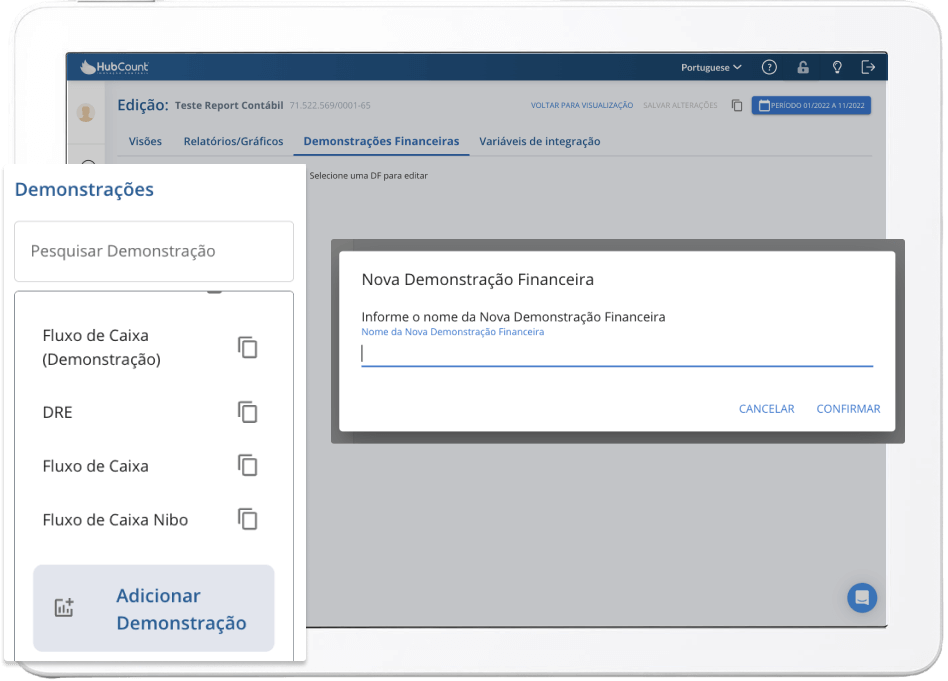Select the Fluxo de Caixa item
Image resolution: width=948 pixels, height=681 pixels.
click(96, 466)
